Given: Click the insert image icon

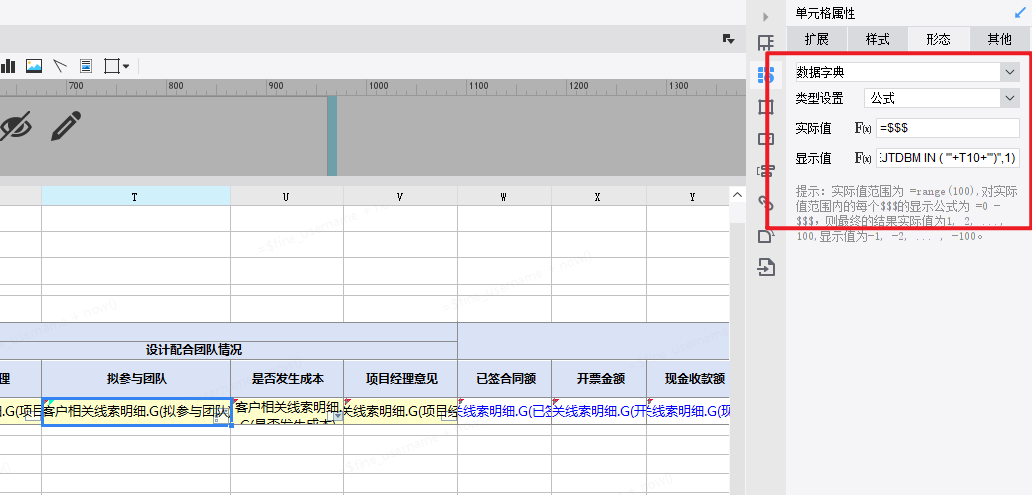Looking at the screenshot, I should [34, 66].
